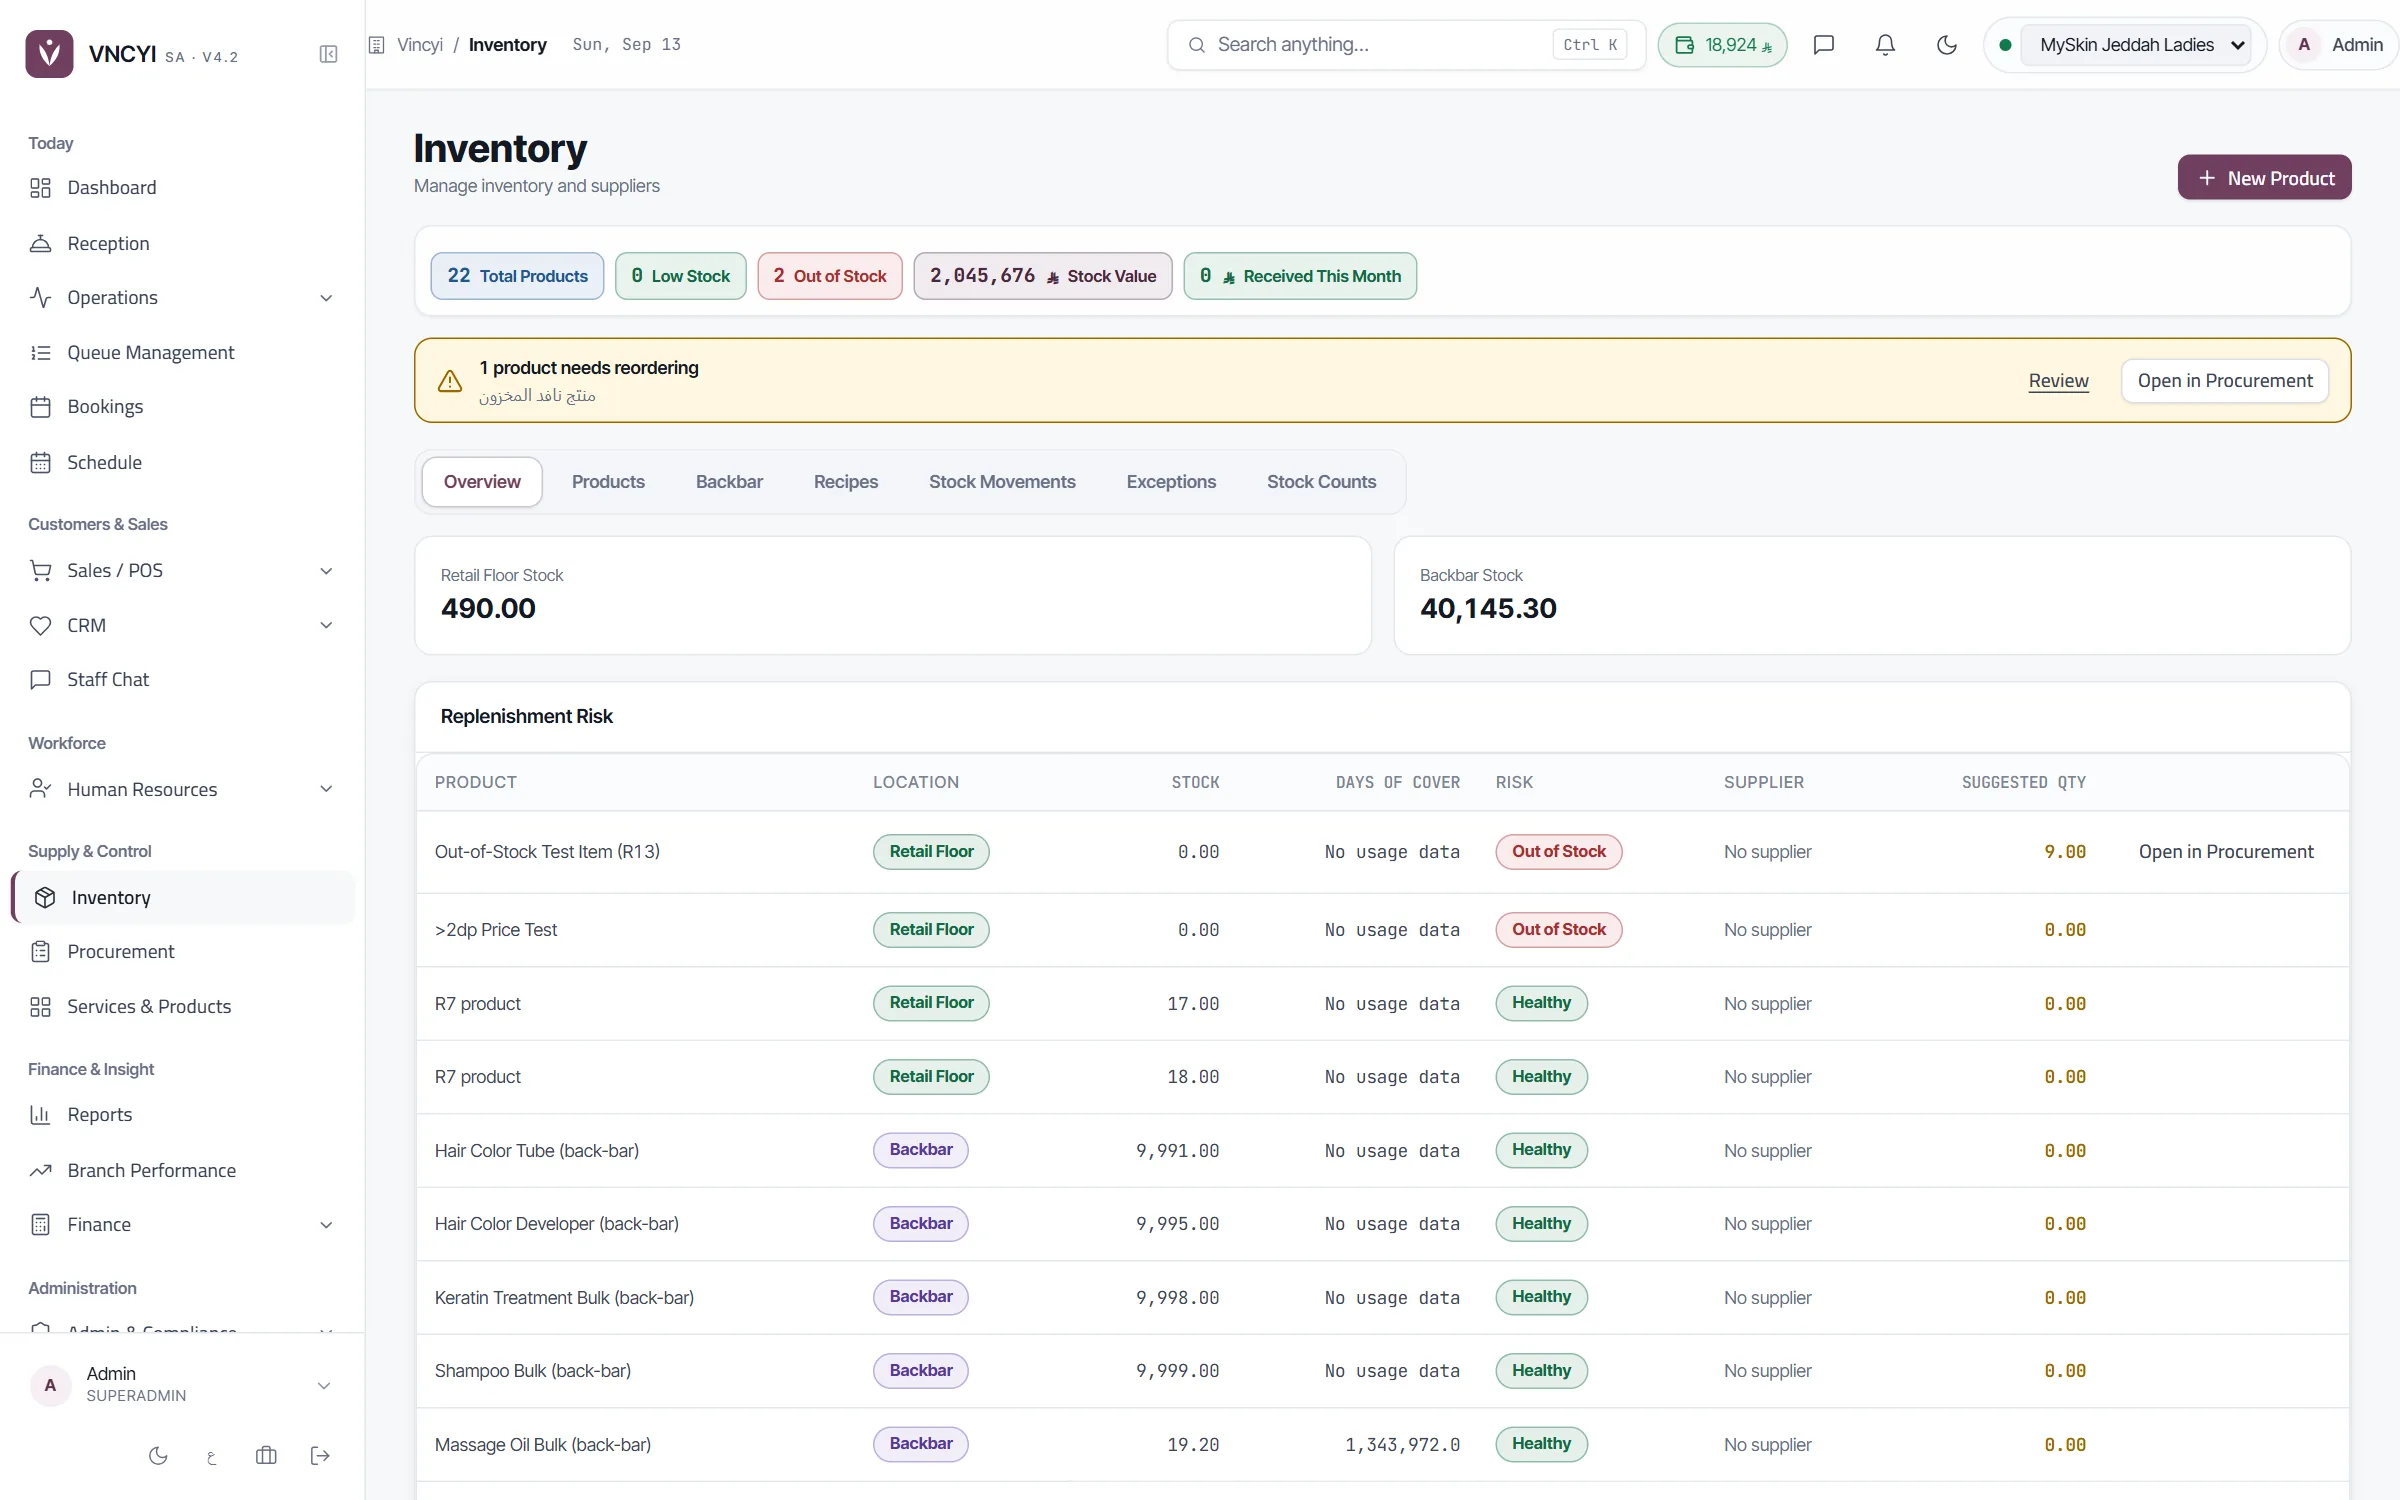Click the Review link in reorder alert
The image size is (2400, 1500).
(2058, 381)
